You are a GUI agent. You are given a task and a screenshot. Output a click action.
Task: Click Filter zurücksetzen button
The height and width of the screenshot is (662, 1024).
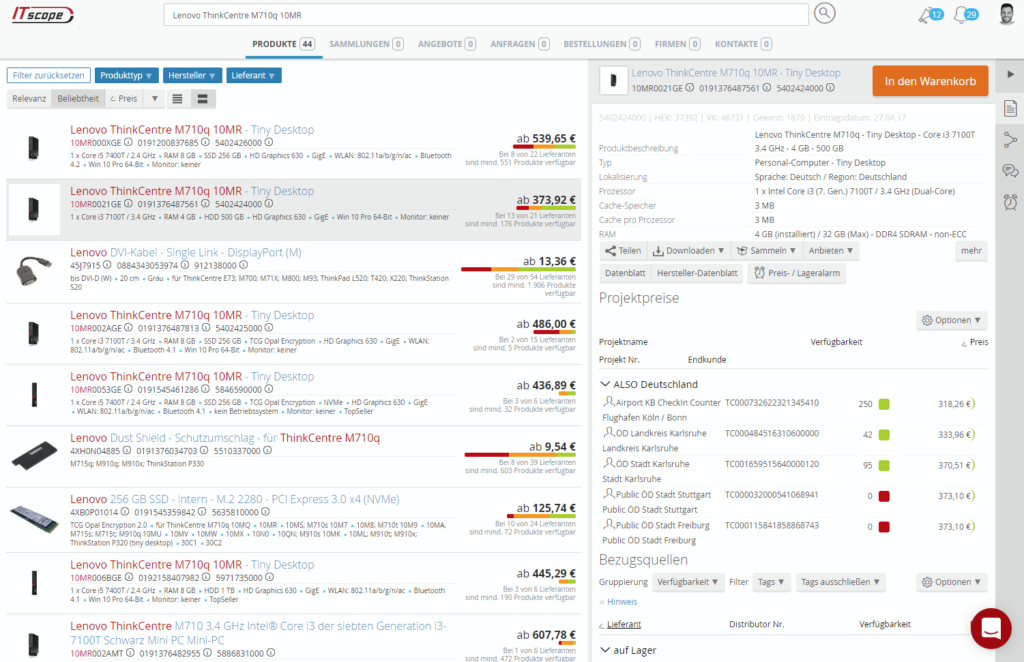click(x=48, y=76)
